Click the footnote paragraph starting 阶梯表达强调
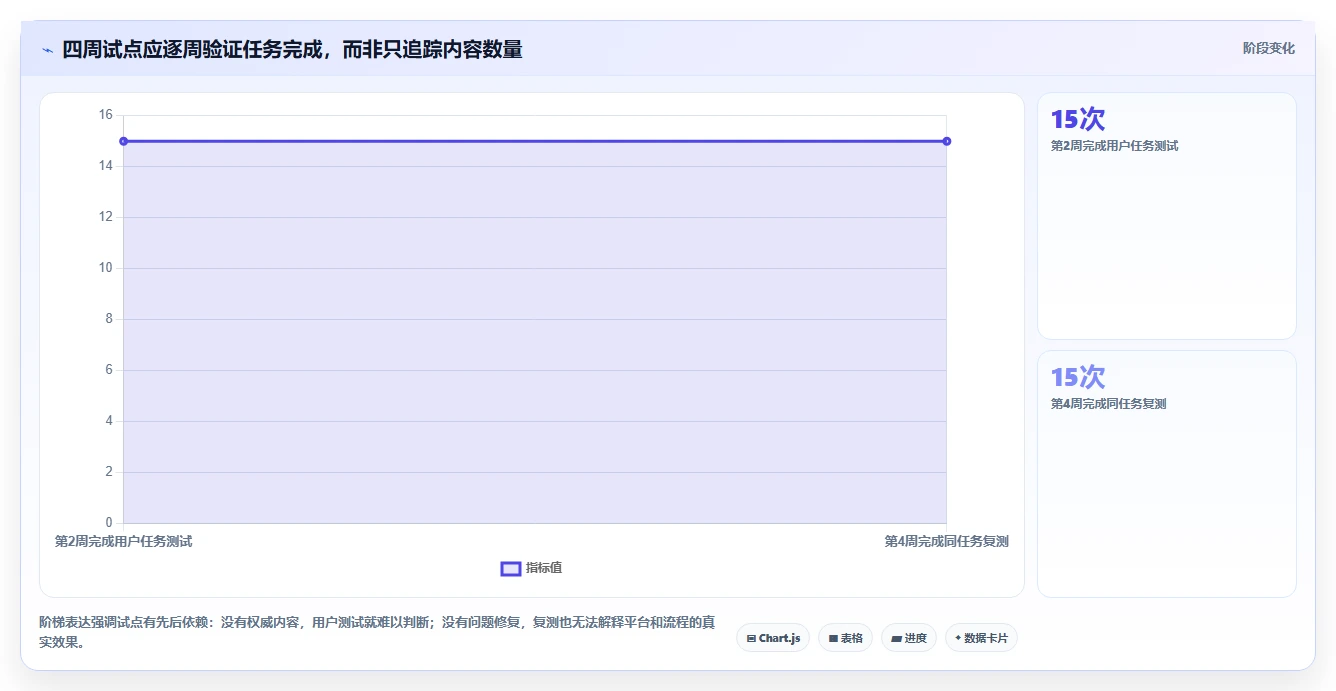The width and height of the screenshot is (1336, 691). point(377,633)
